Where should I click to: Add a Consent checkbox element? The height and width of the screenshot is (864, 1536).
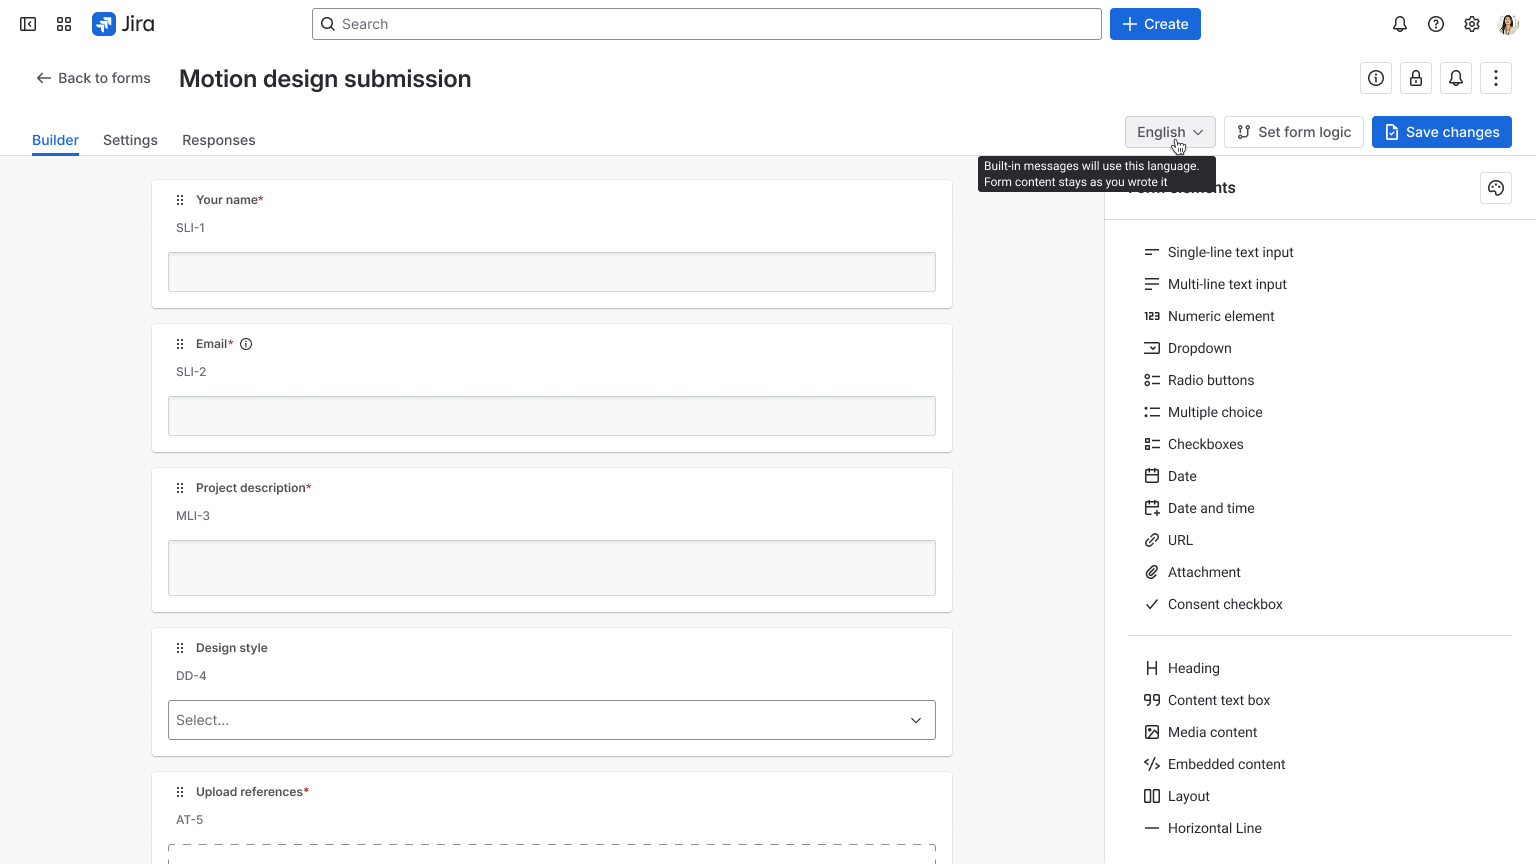tap(1213, 604)
